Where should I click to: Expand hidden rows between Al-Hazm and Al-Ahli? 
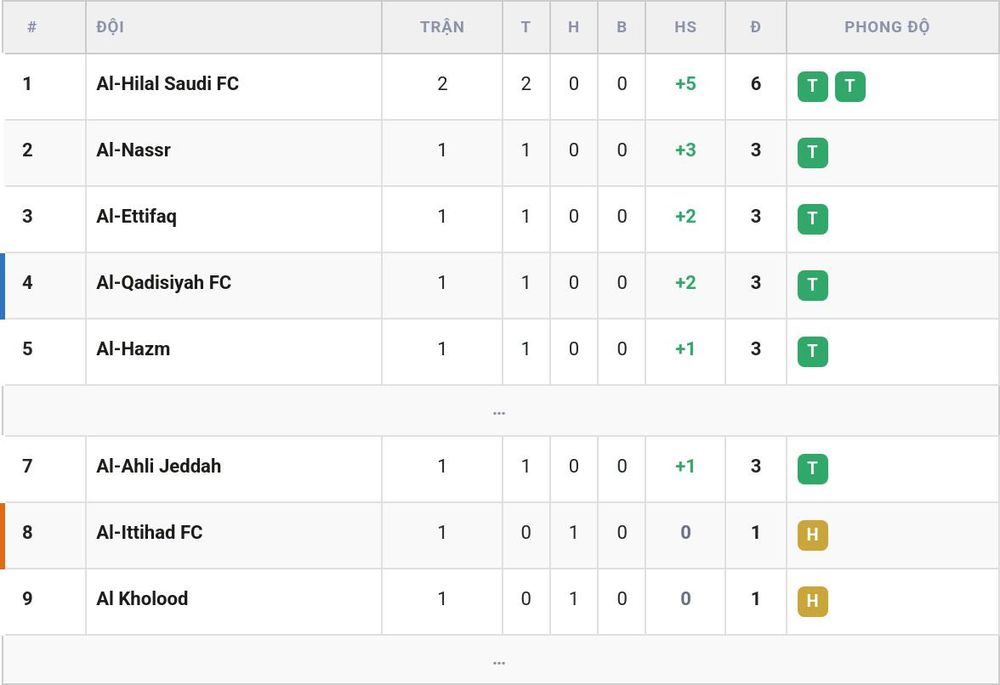tap(499, 411)
